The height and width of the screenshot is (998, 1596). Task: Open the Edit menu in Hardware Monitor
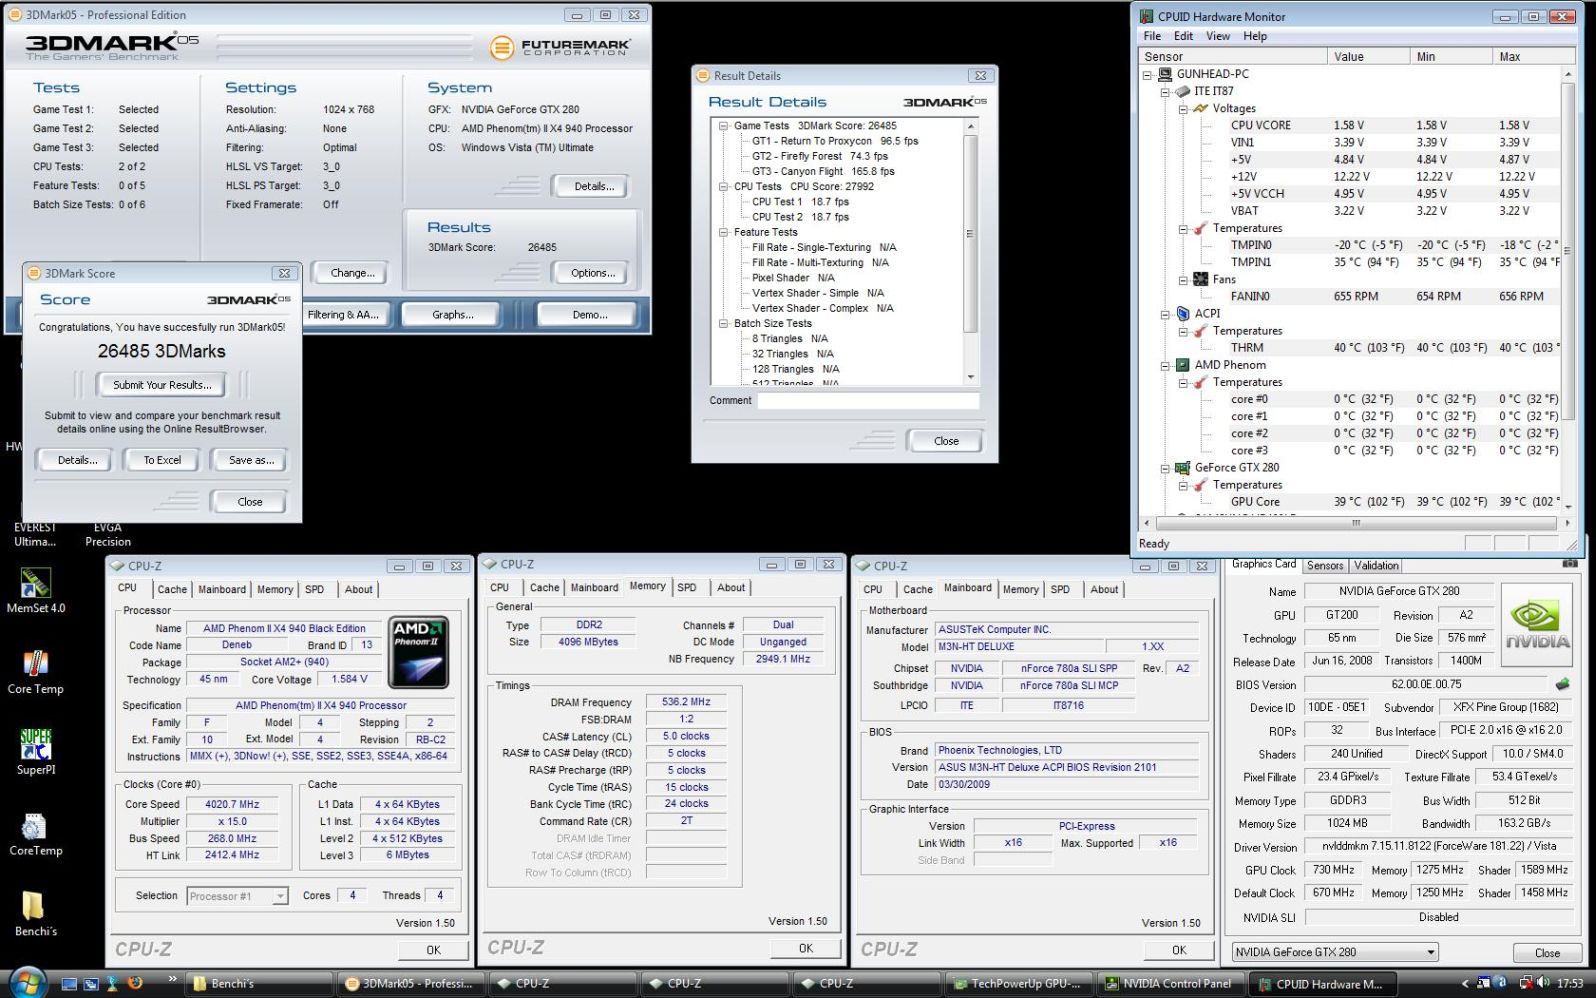[x=1183, y=36]
